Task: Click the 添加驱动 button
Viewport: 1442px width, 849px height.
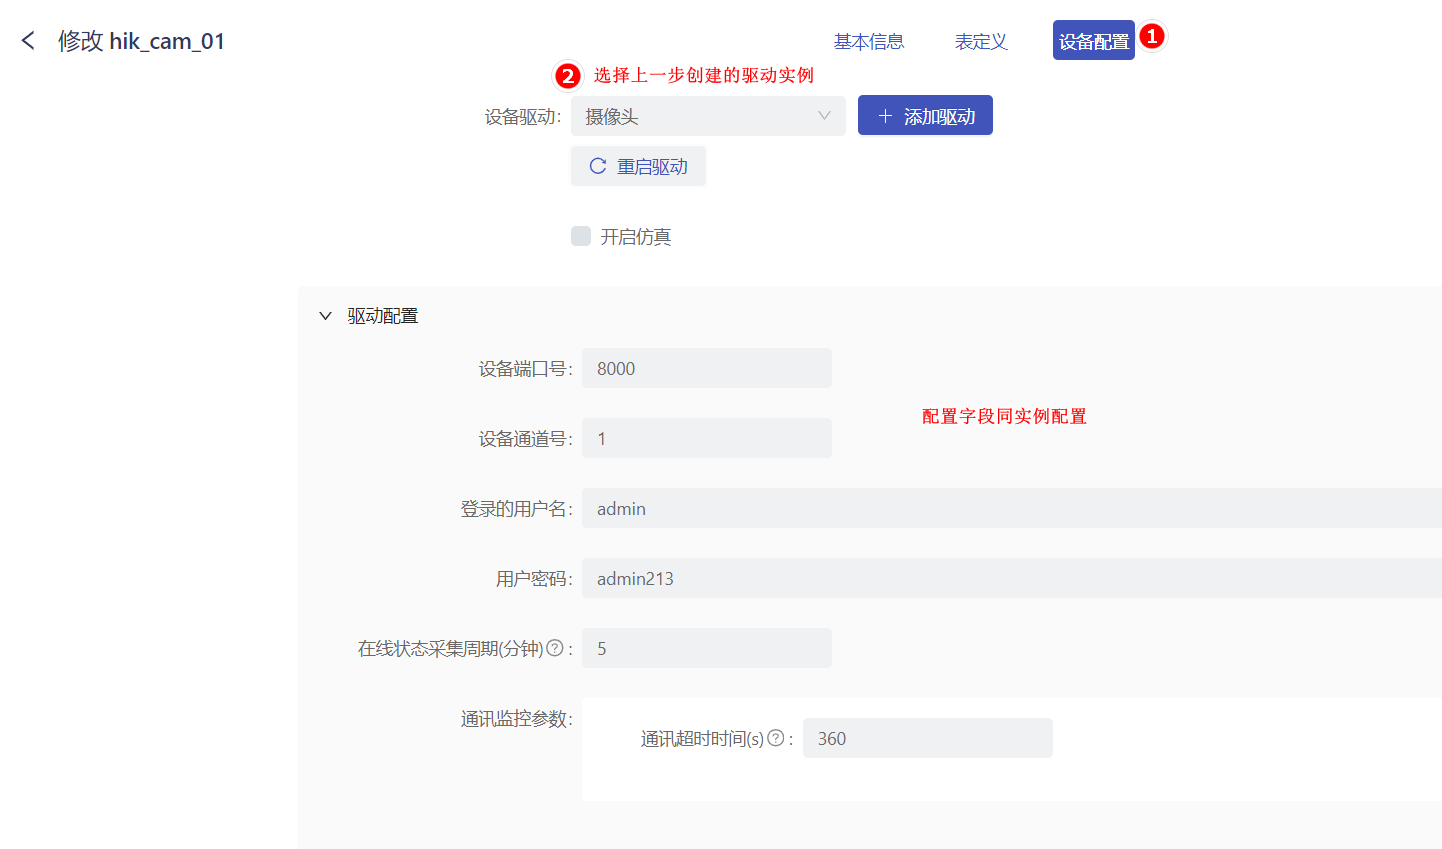Action: click(x=925, y=116)
